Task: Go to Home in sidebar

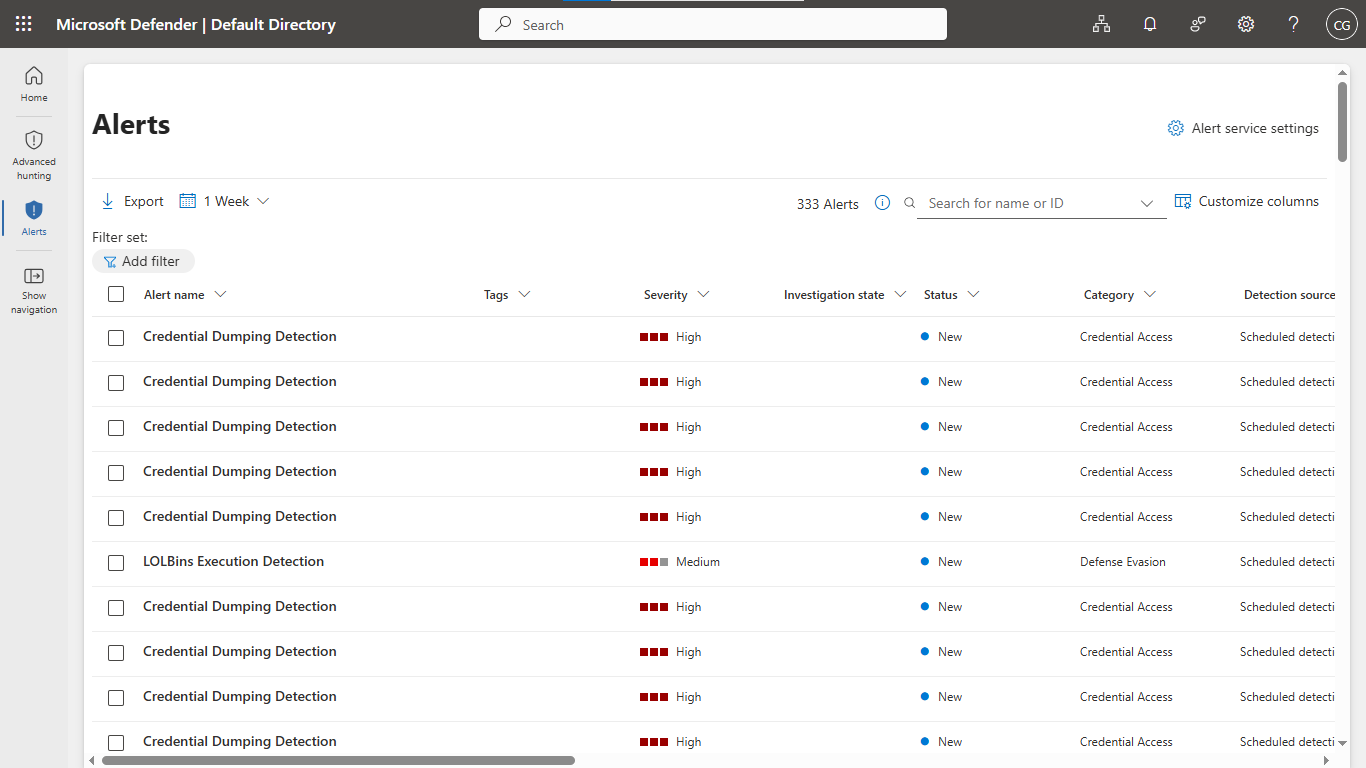Action: coord(34,84)
